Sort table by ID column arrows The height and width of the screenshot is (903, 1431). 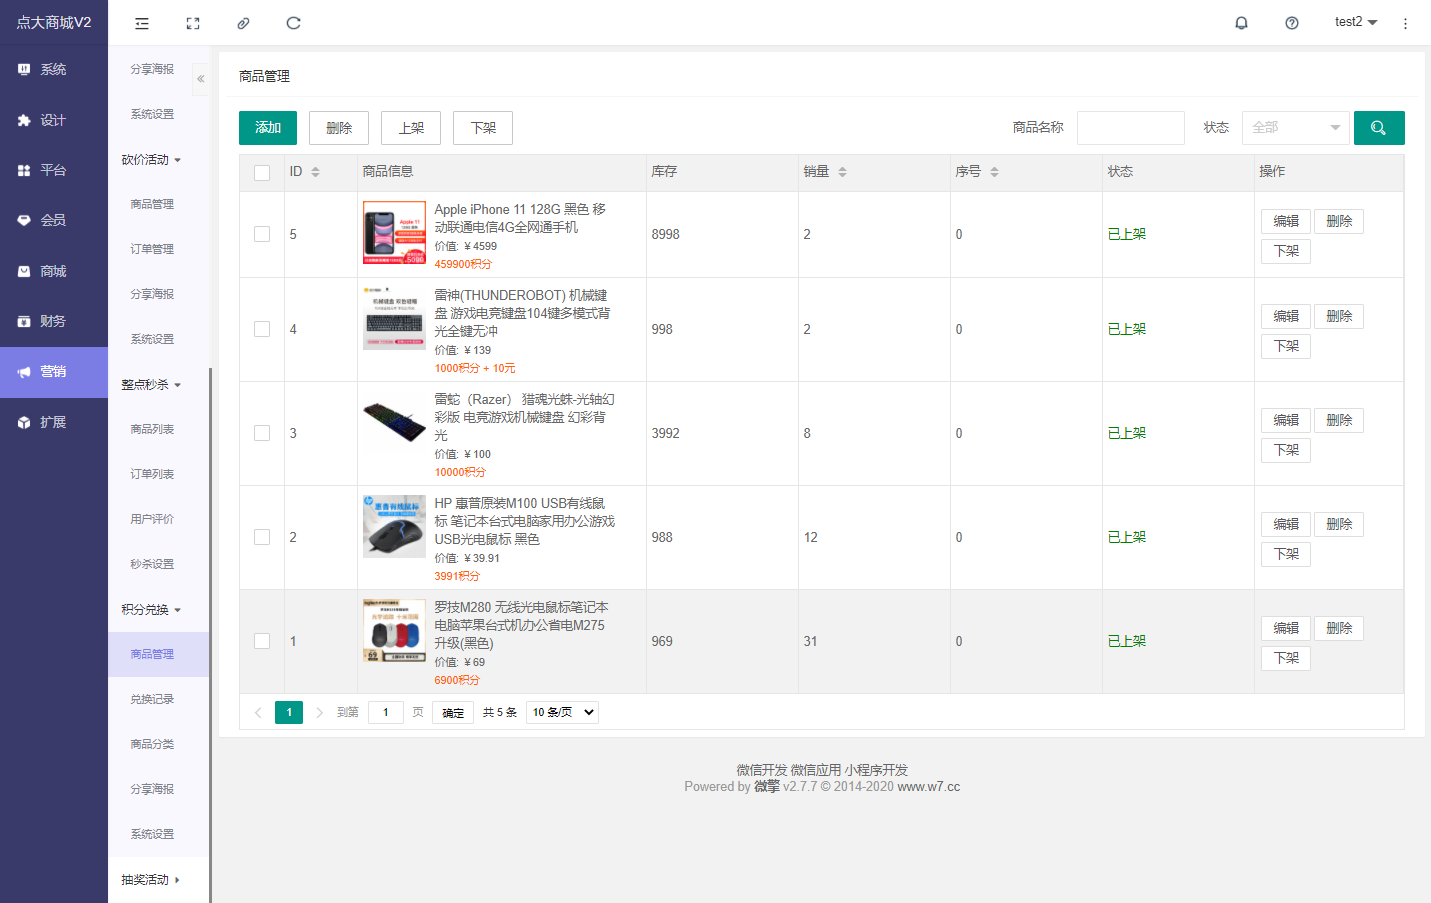pos(316,172)
